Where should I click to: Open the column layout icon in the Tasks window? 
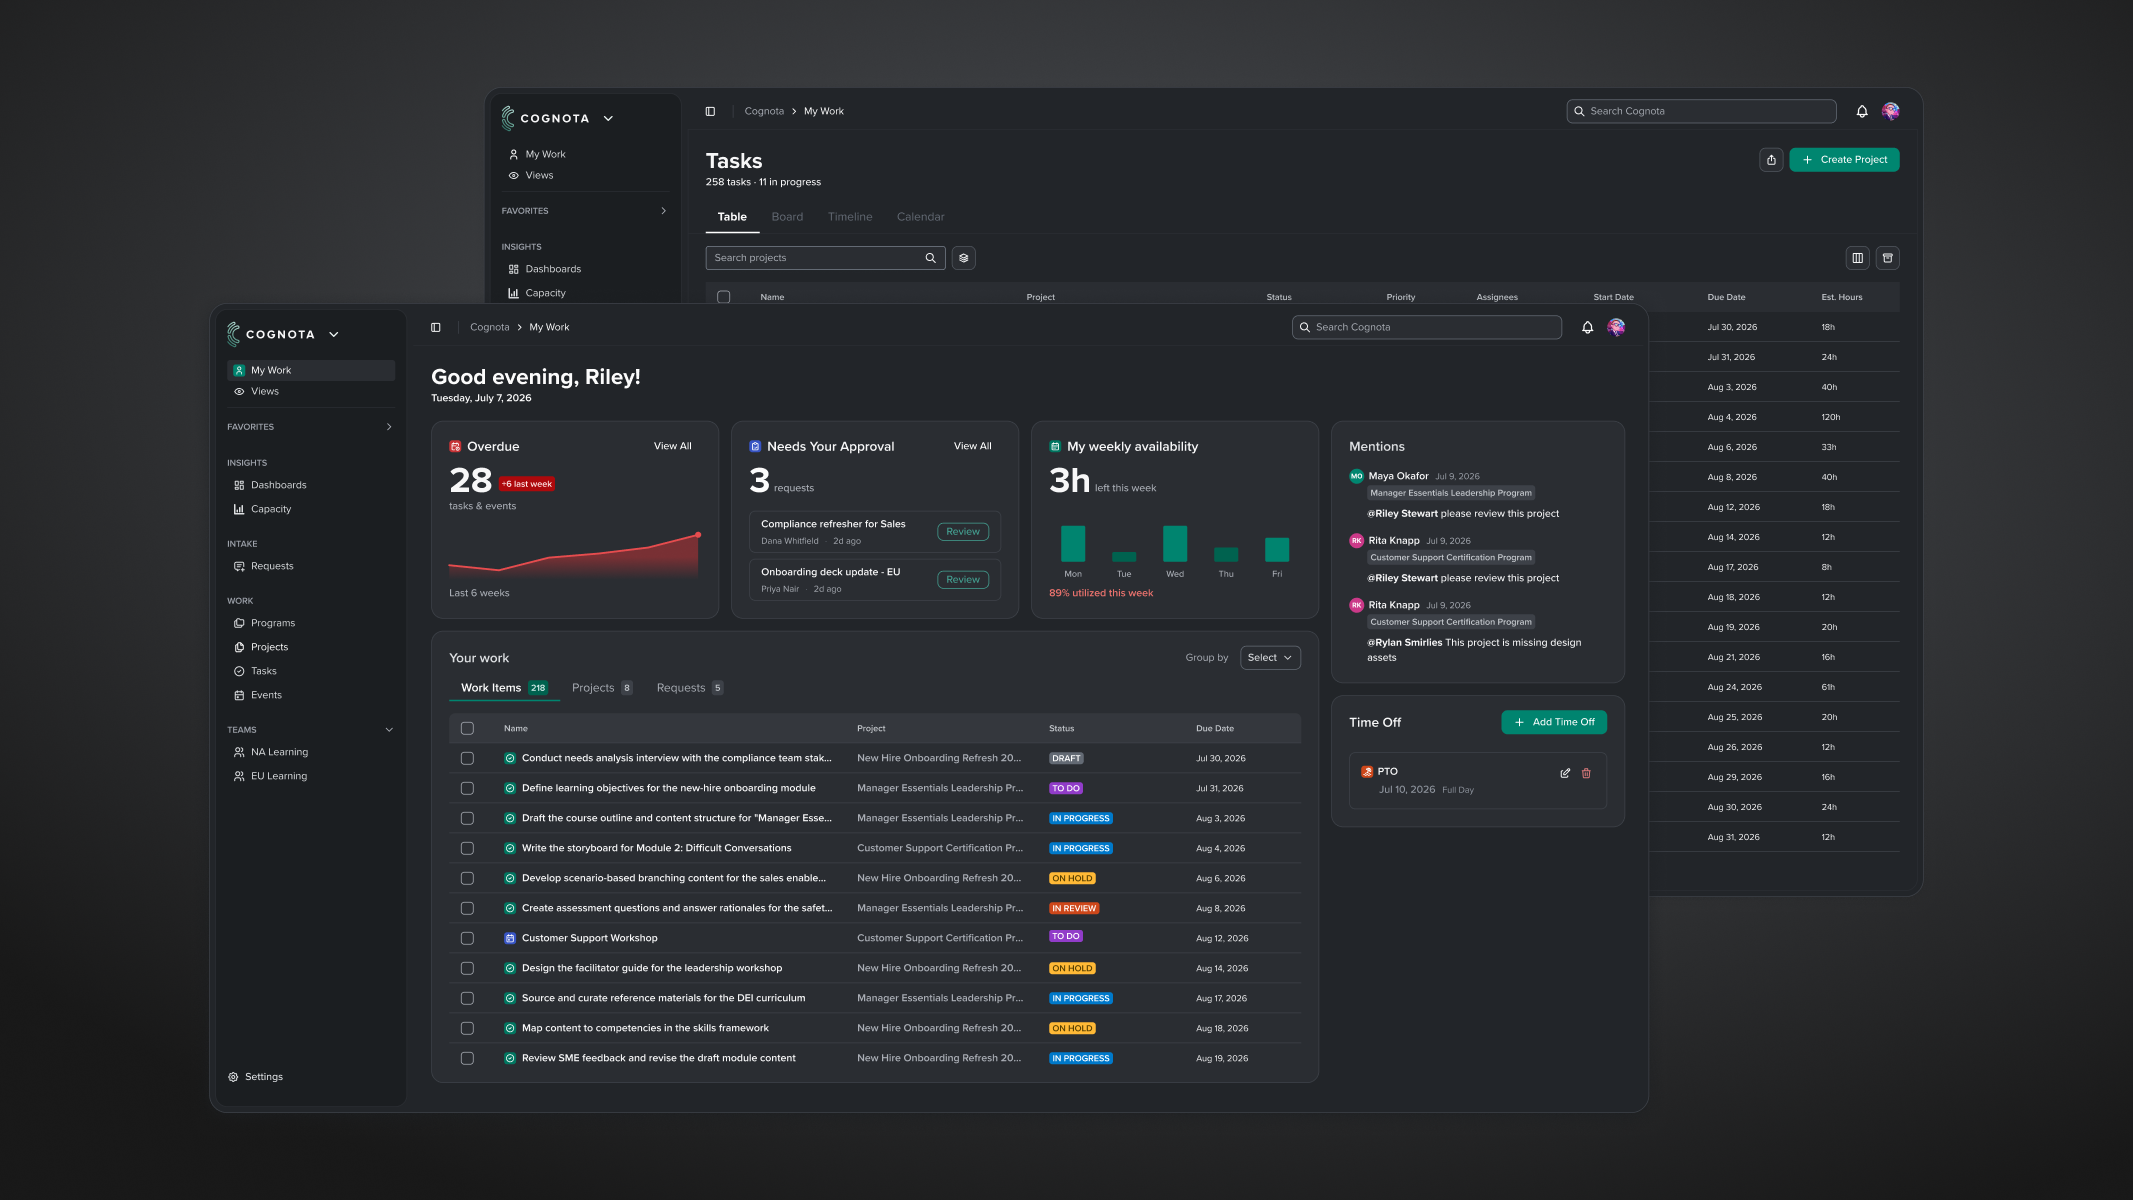click(x=1857, y=258)
